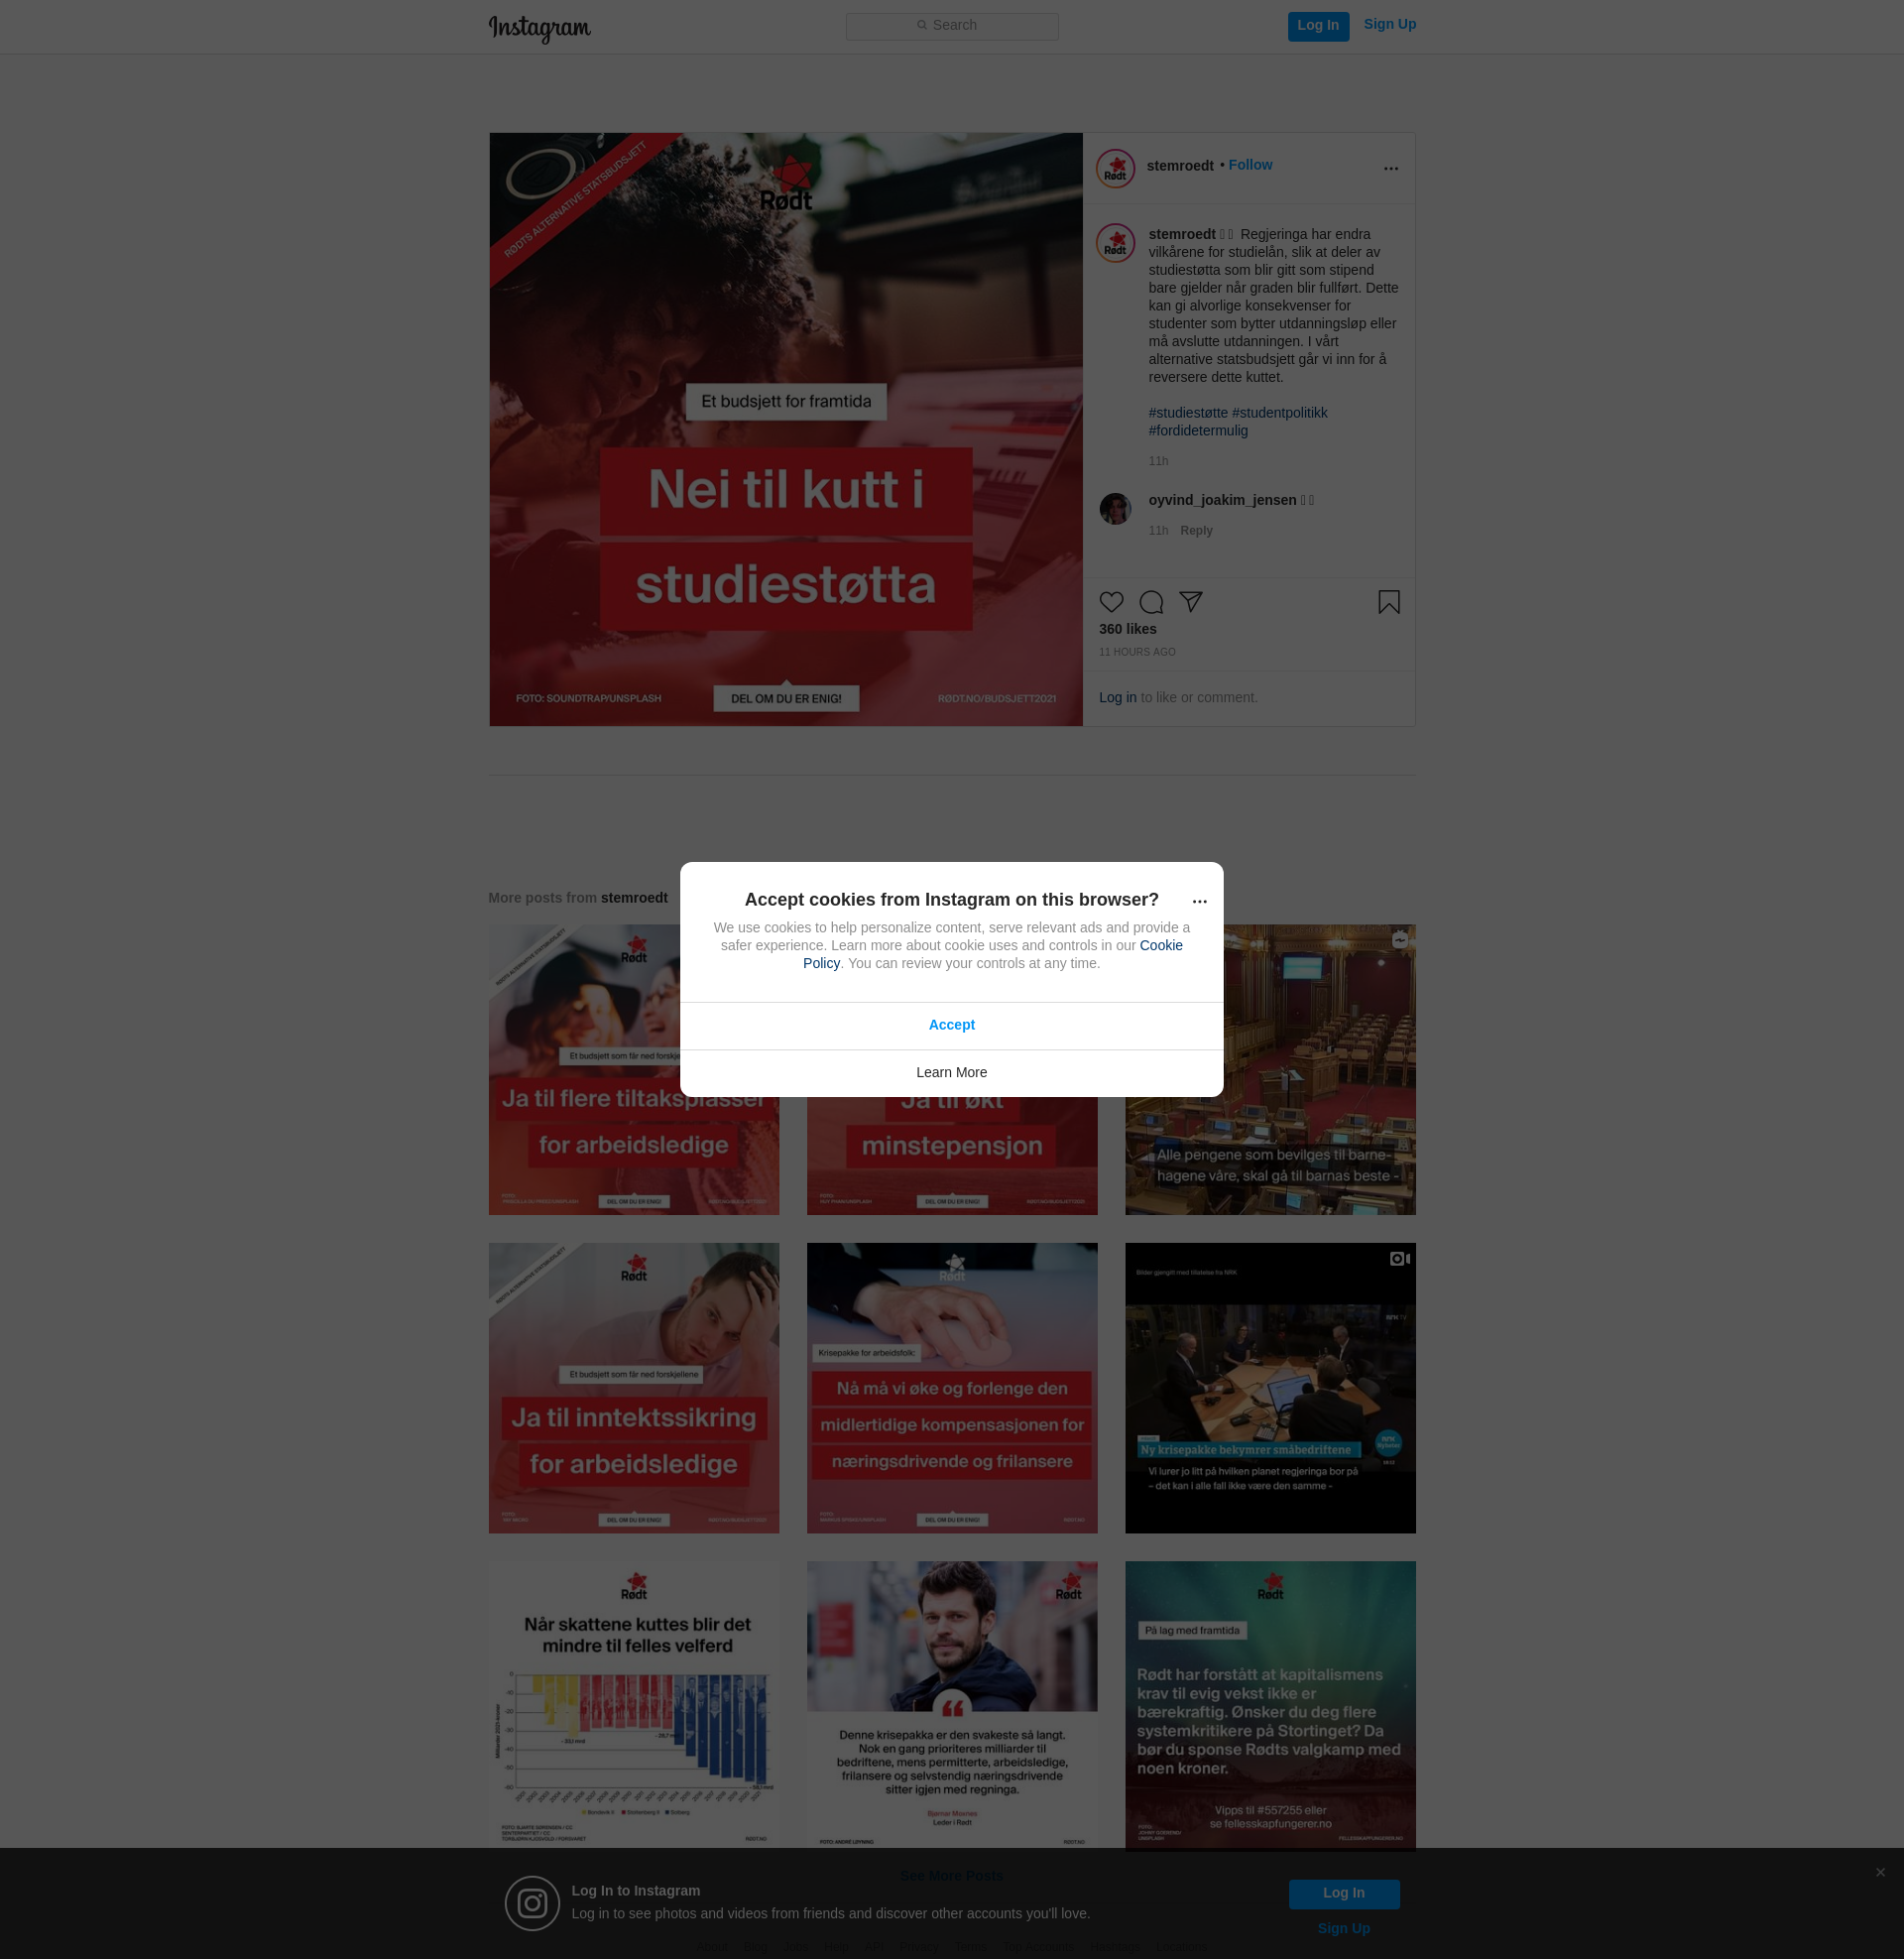This screenshot has width=1904, height=1959.
Task: Click the heart like icon
Action: click(x=1111, y=602)
